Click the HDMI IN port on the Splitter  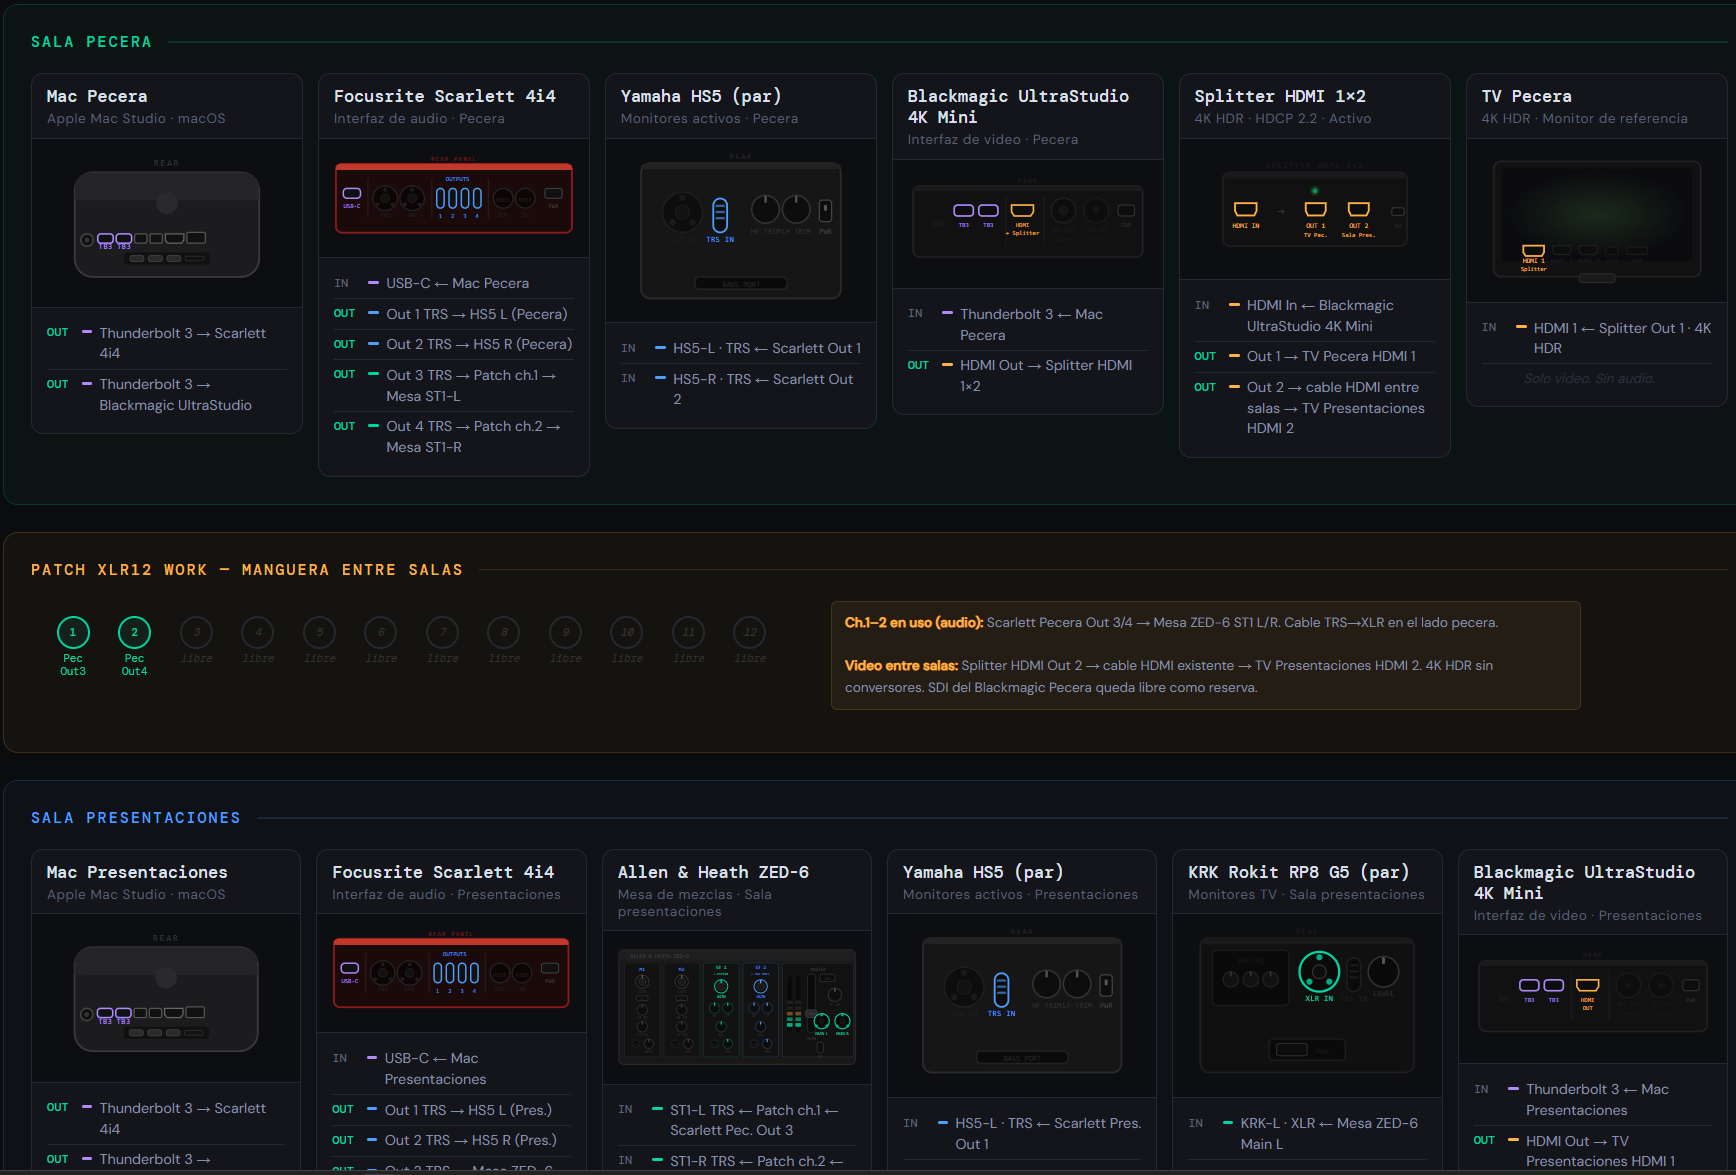(1245, 209)
